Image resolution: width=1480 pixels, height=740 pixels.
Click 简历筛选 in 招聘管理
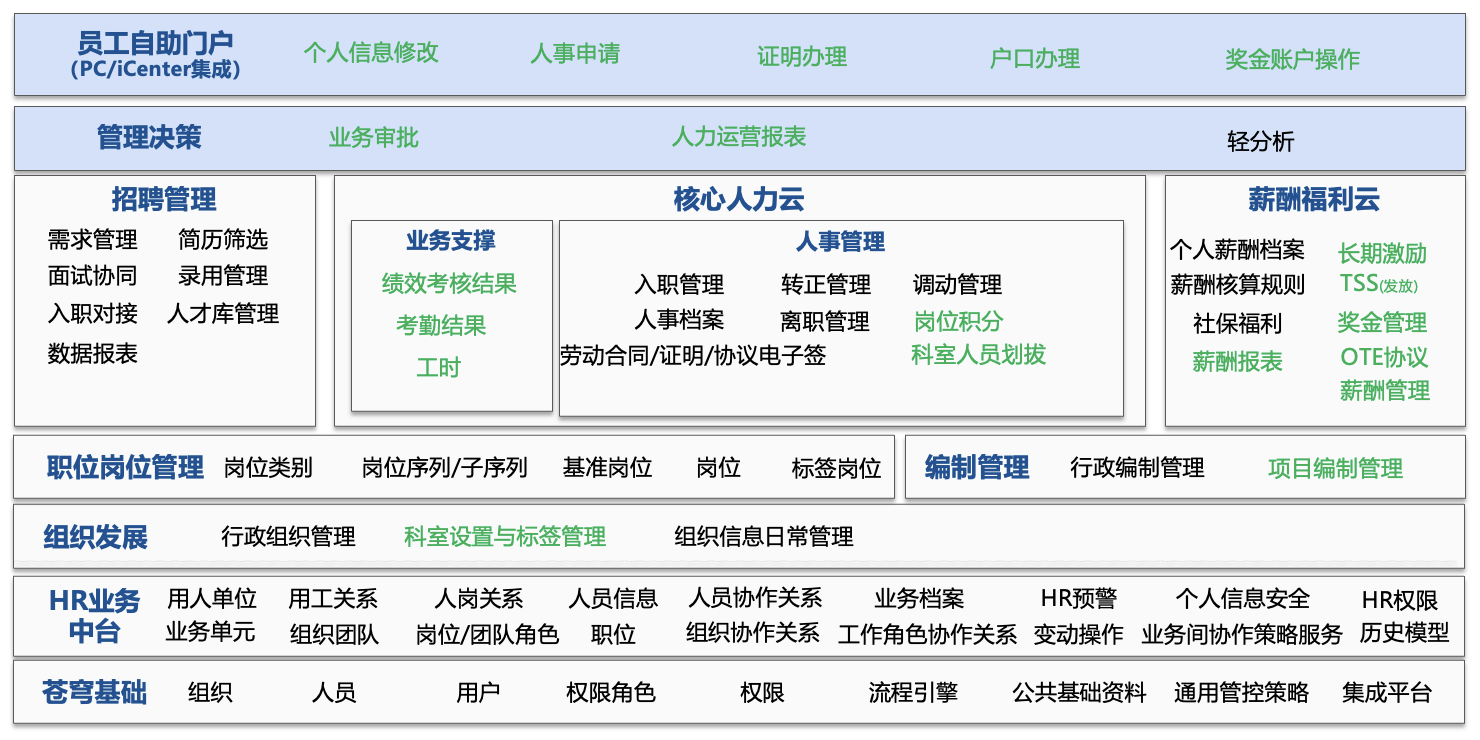223,240
